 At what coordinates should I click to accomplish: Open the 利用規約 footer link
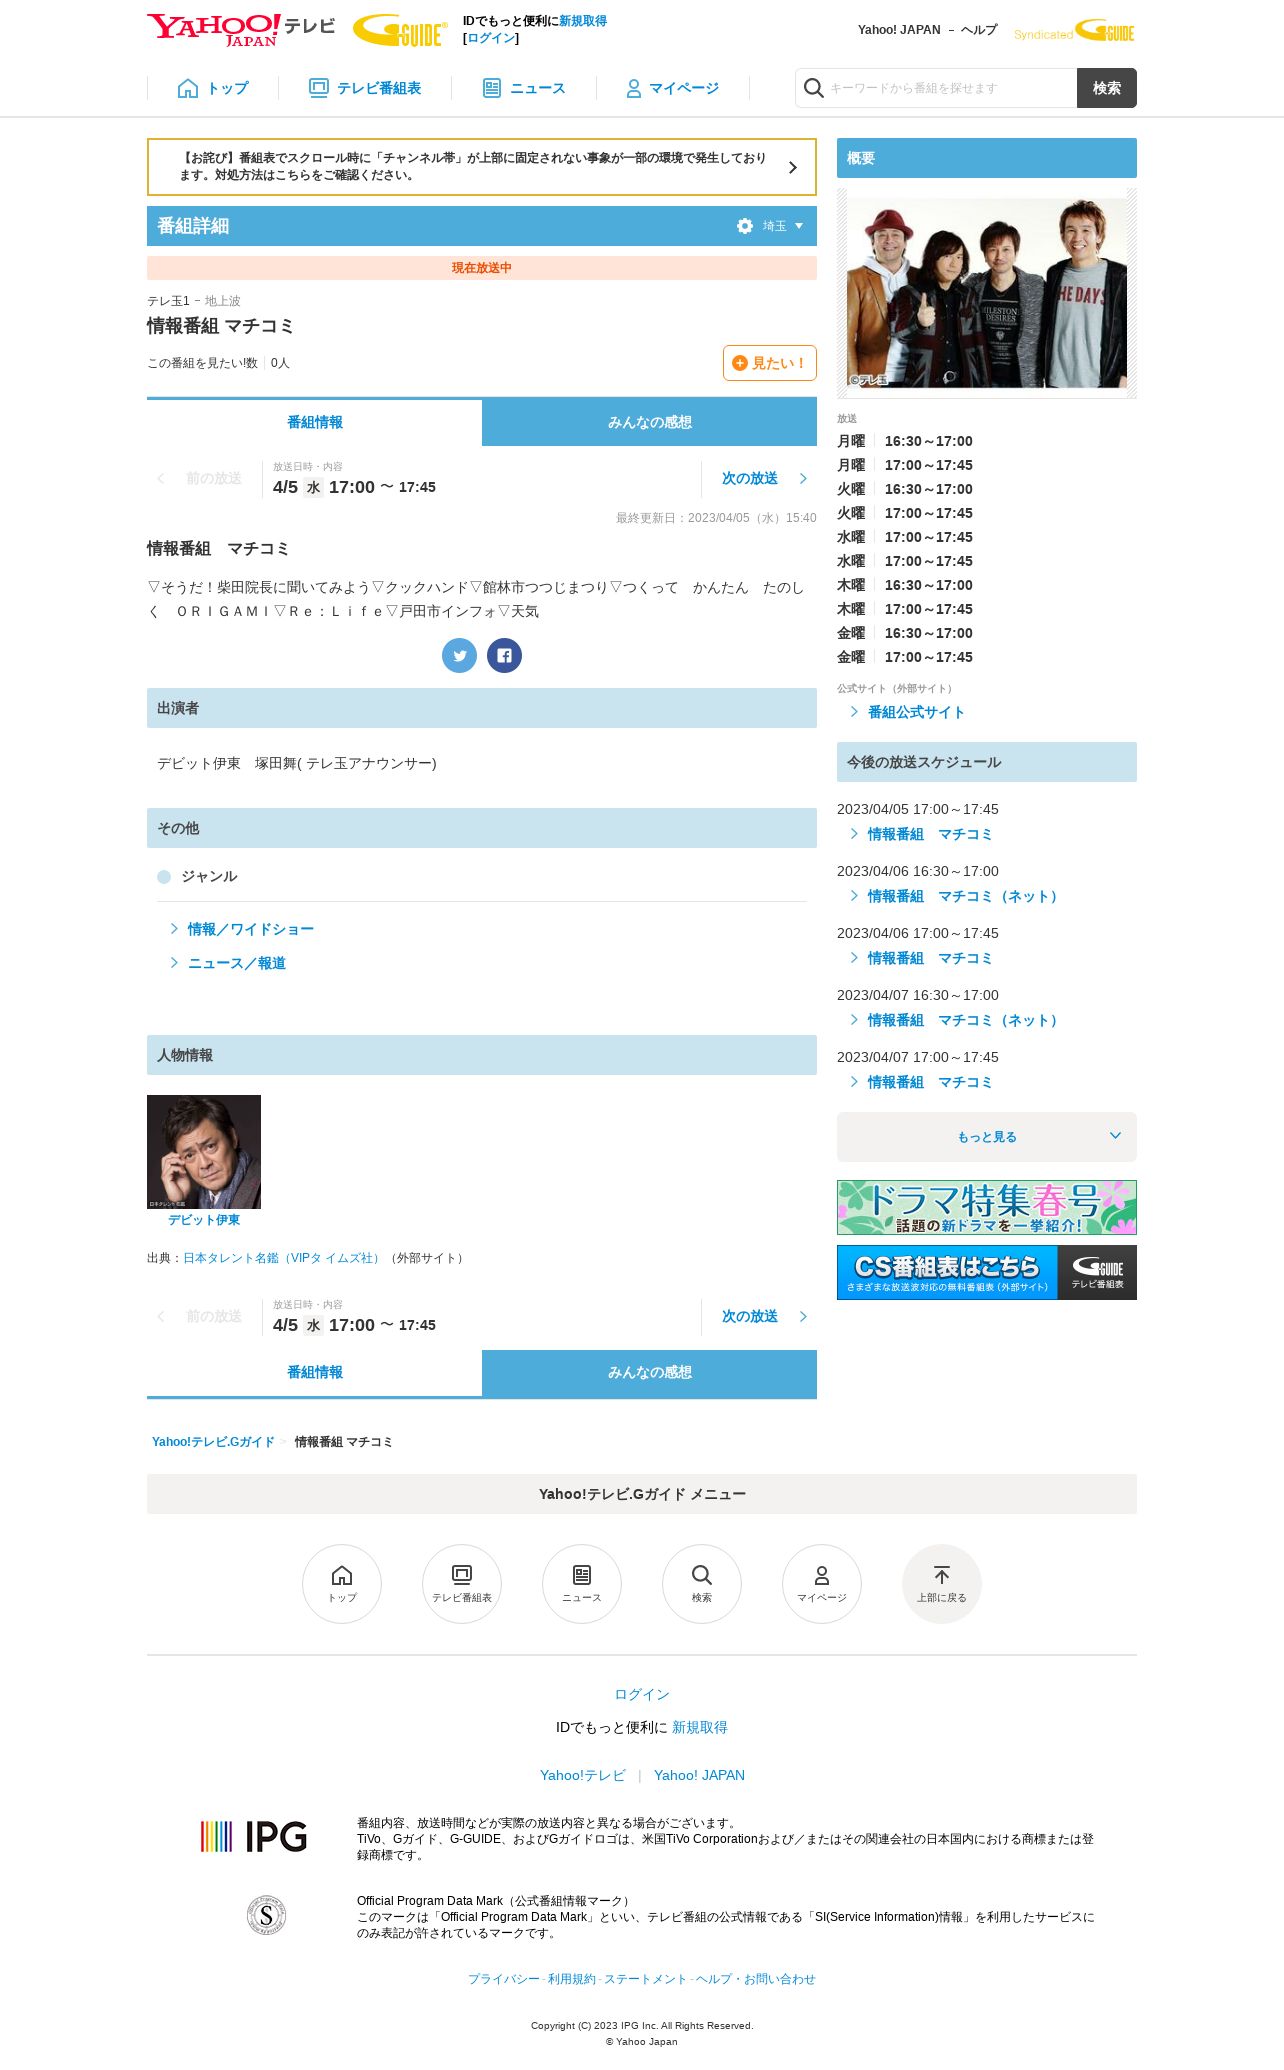click(571, 1979)
